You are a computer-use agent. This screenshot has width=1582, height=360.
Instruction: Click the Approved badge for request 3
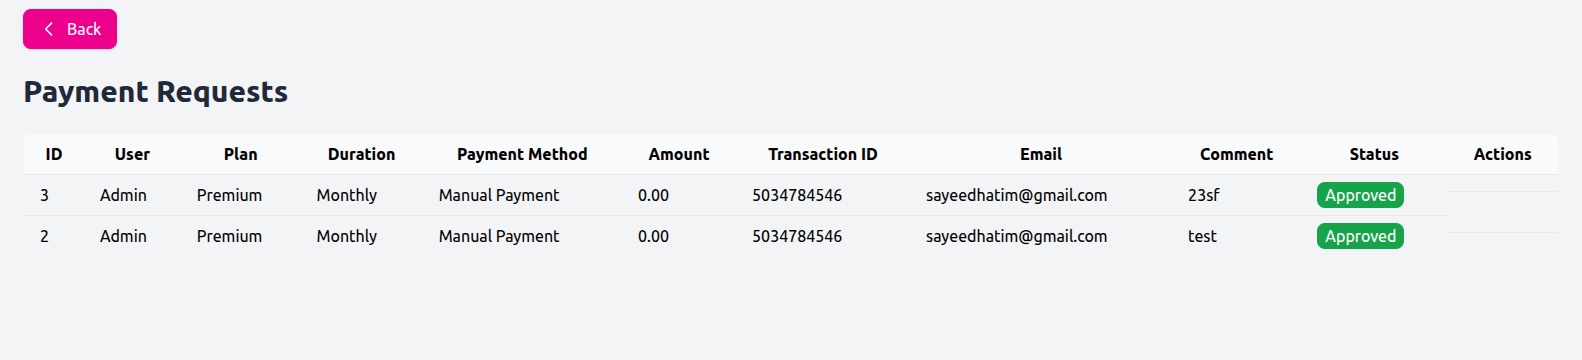(x=1360, y=195)
